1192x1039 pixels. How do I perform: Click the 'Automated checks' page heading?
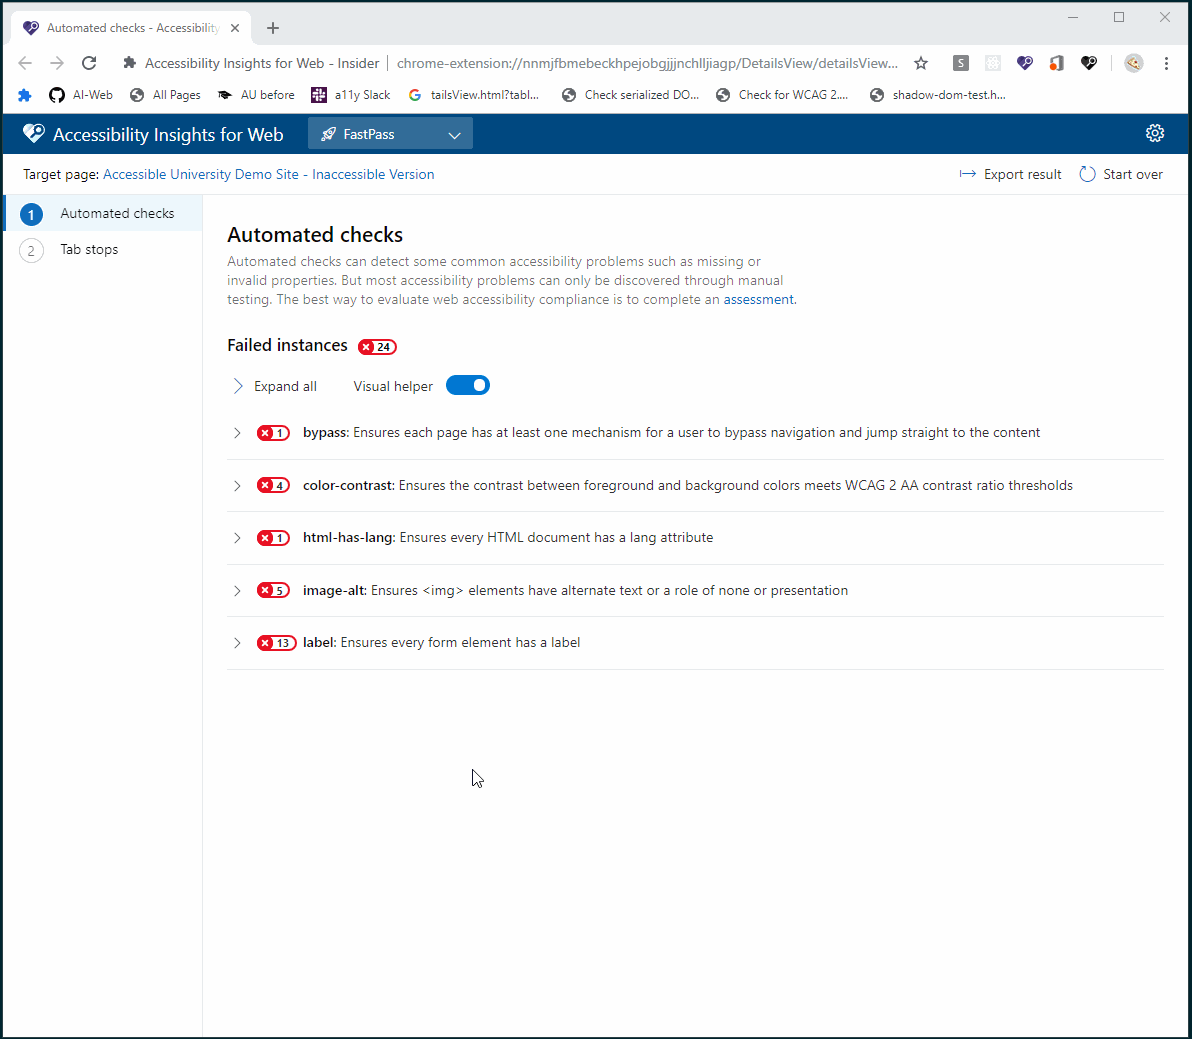[315, 235]
